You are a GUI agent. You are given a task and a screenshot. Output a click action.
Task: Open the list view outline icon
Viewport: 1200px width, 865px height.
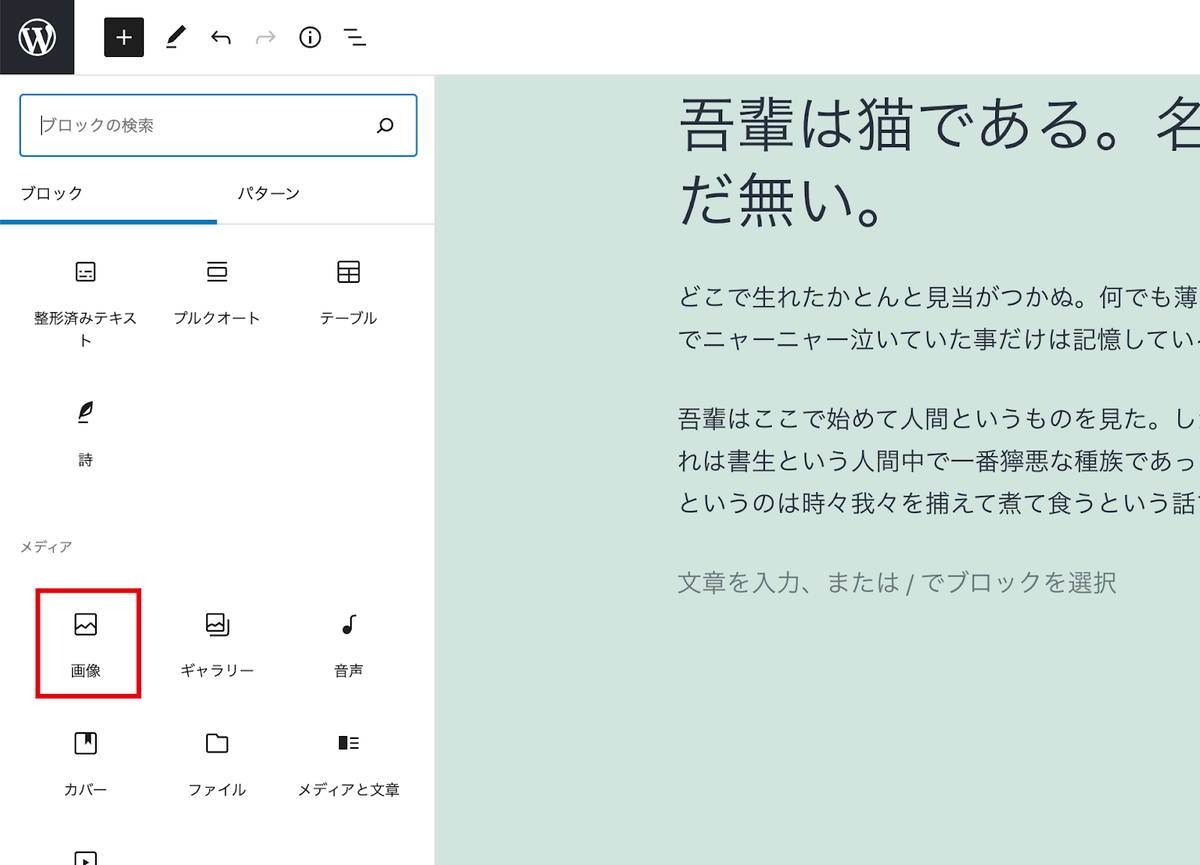pos(354,38)
